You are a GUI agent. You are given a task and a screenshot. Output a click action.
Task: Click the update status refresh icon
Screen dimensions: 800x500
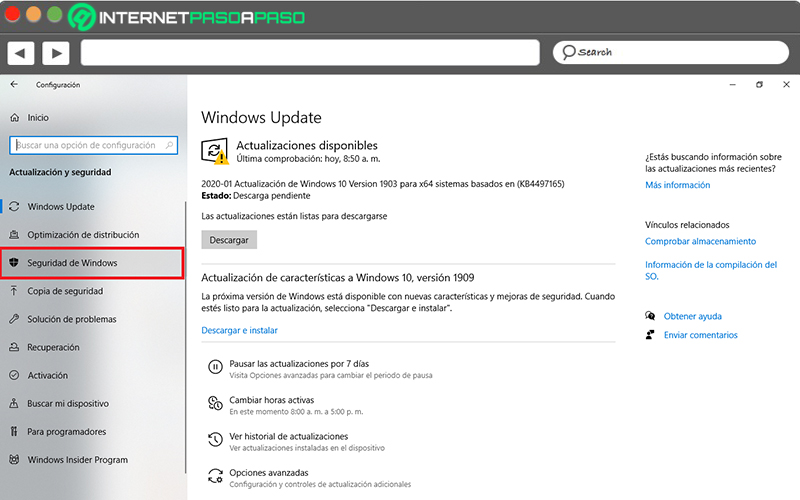coord(215,151)
